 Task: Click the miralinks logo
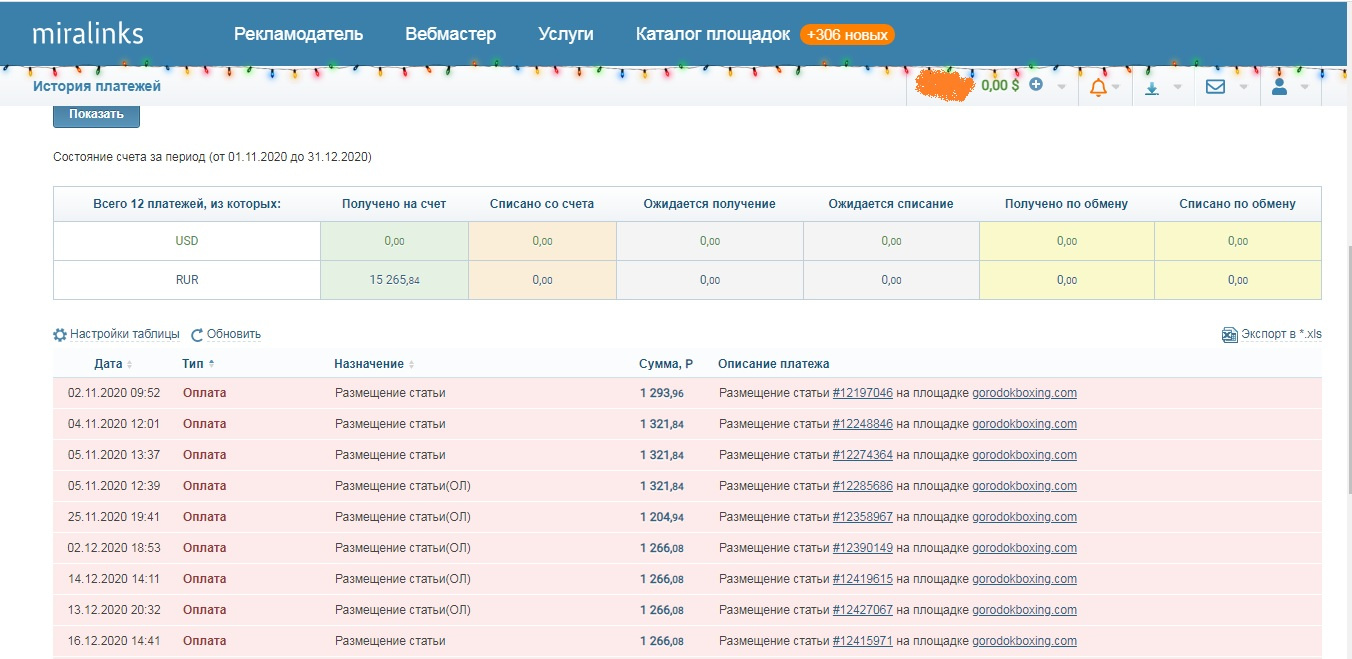[88, 33]
